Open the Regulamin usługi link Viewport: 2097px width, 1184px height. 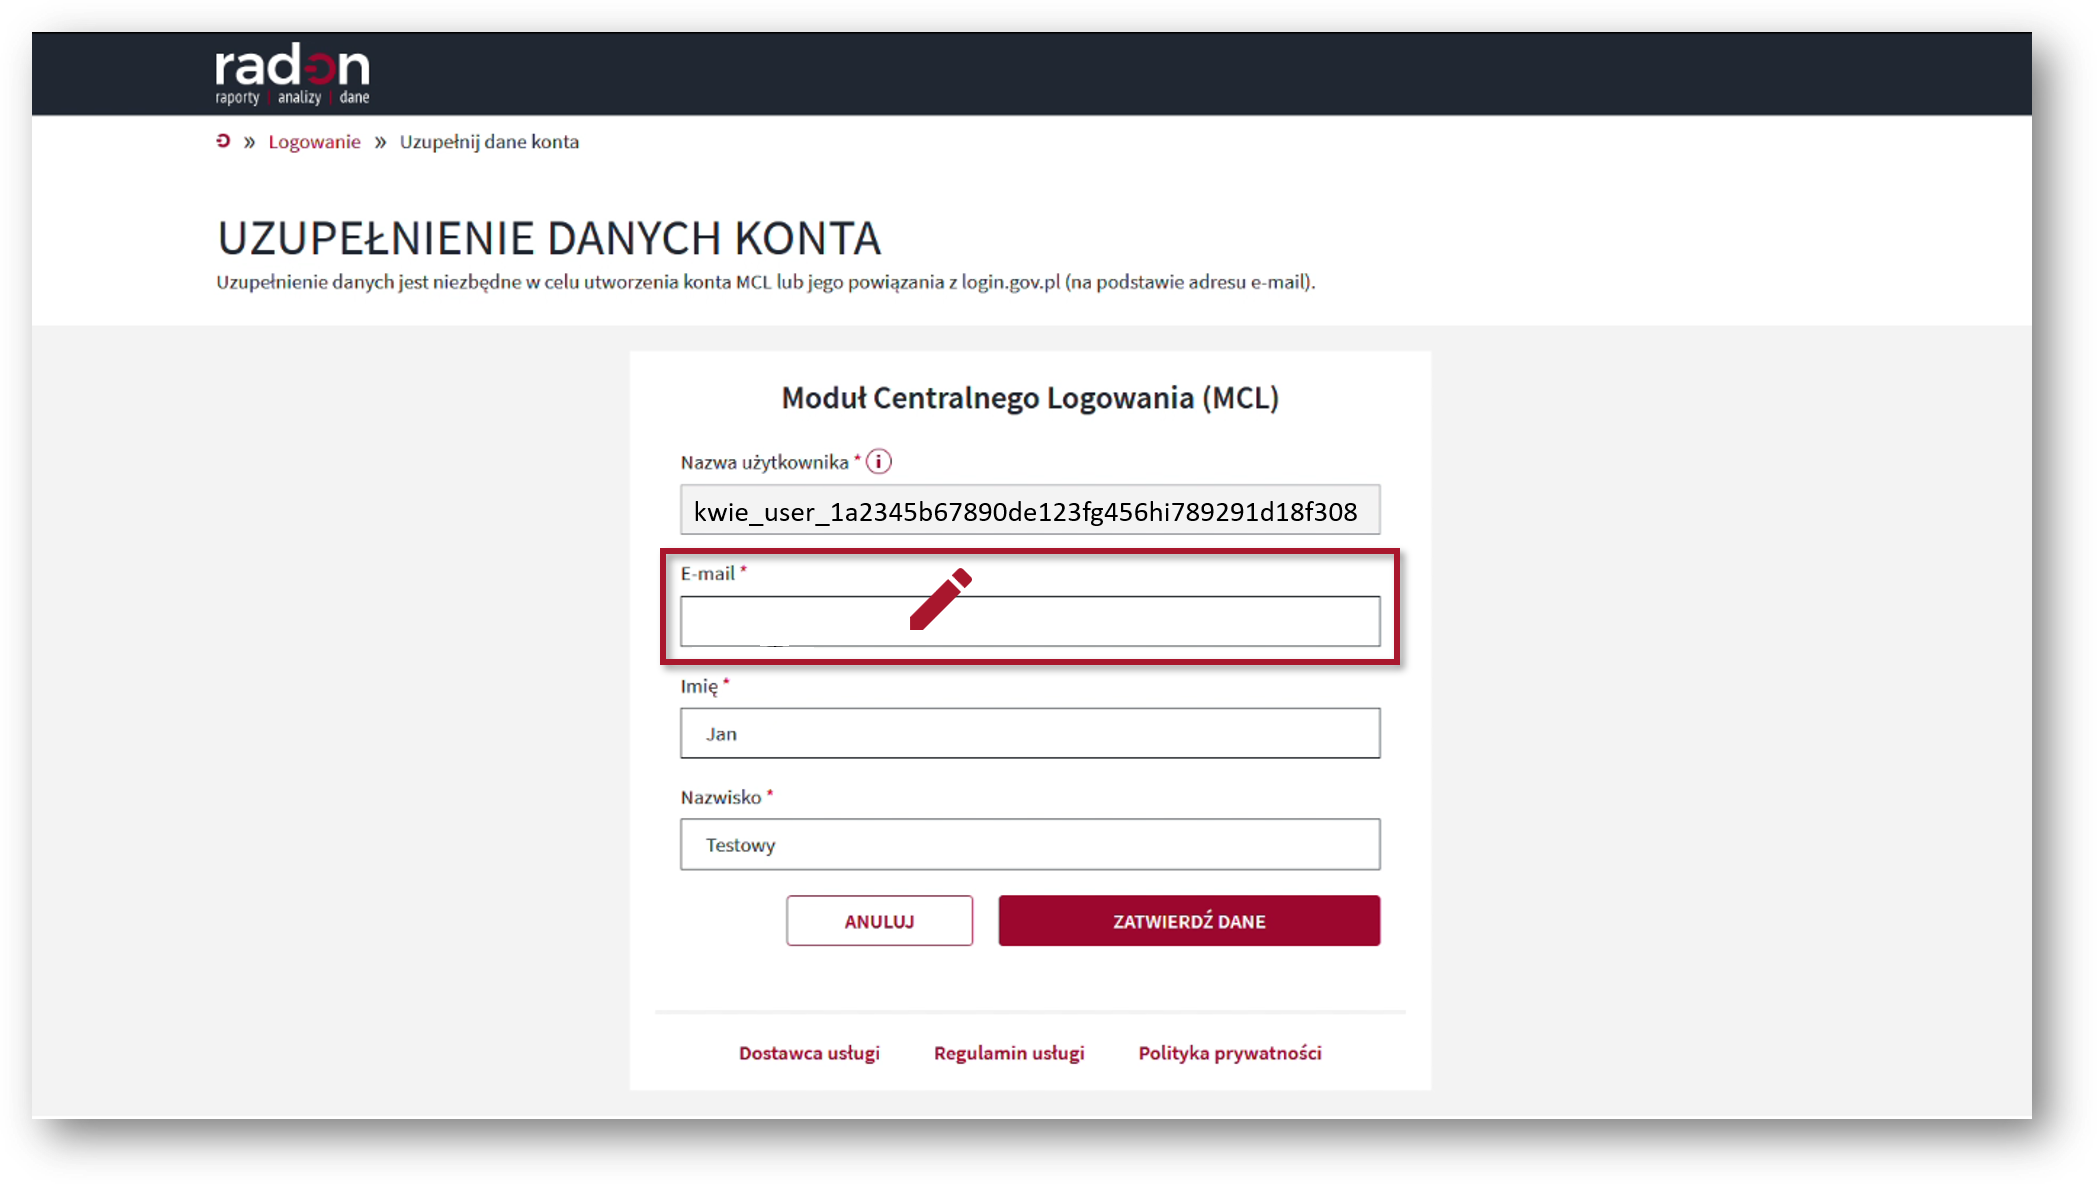tap(1009, 1052)
